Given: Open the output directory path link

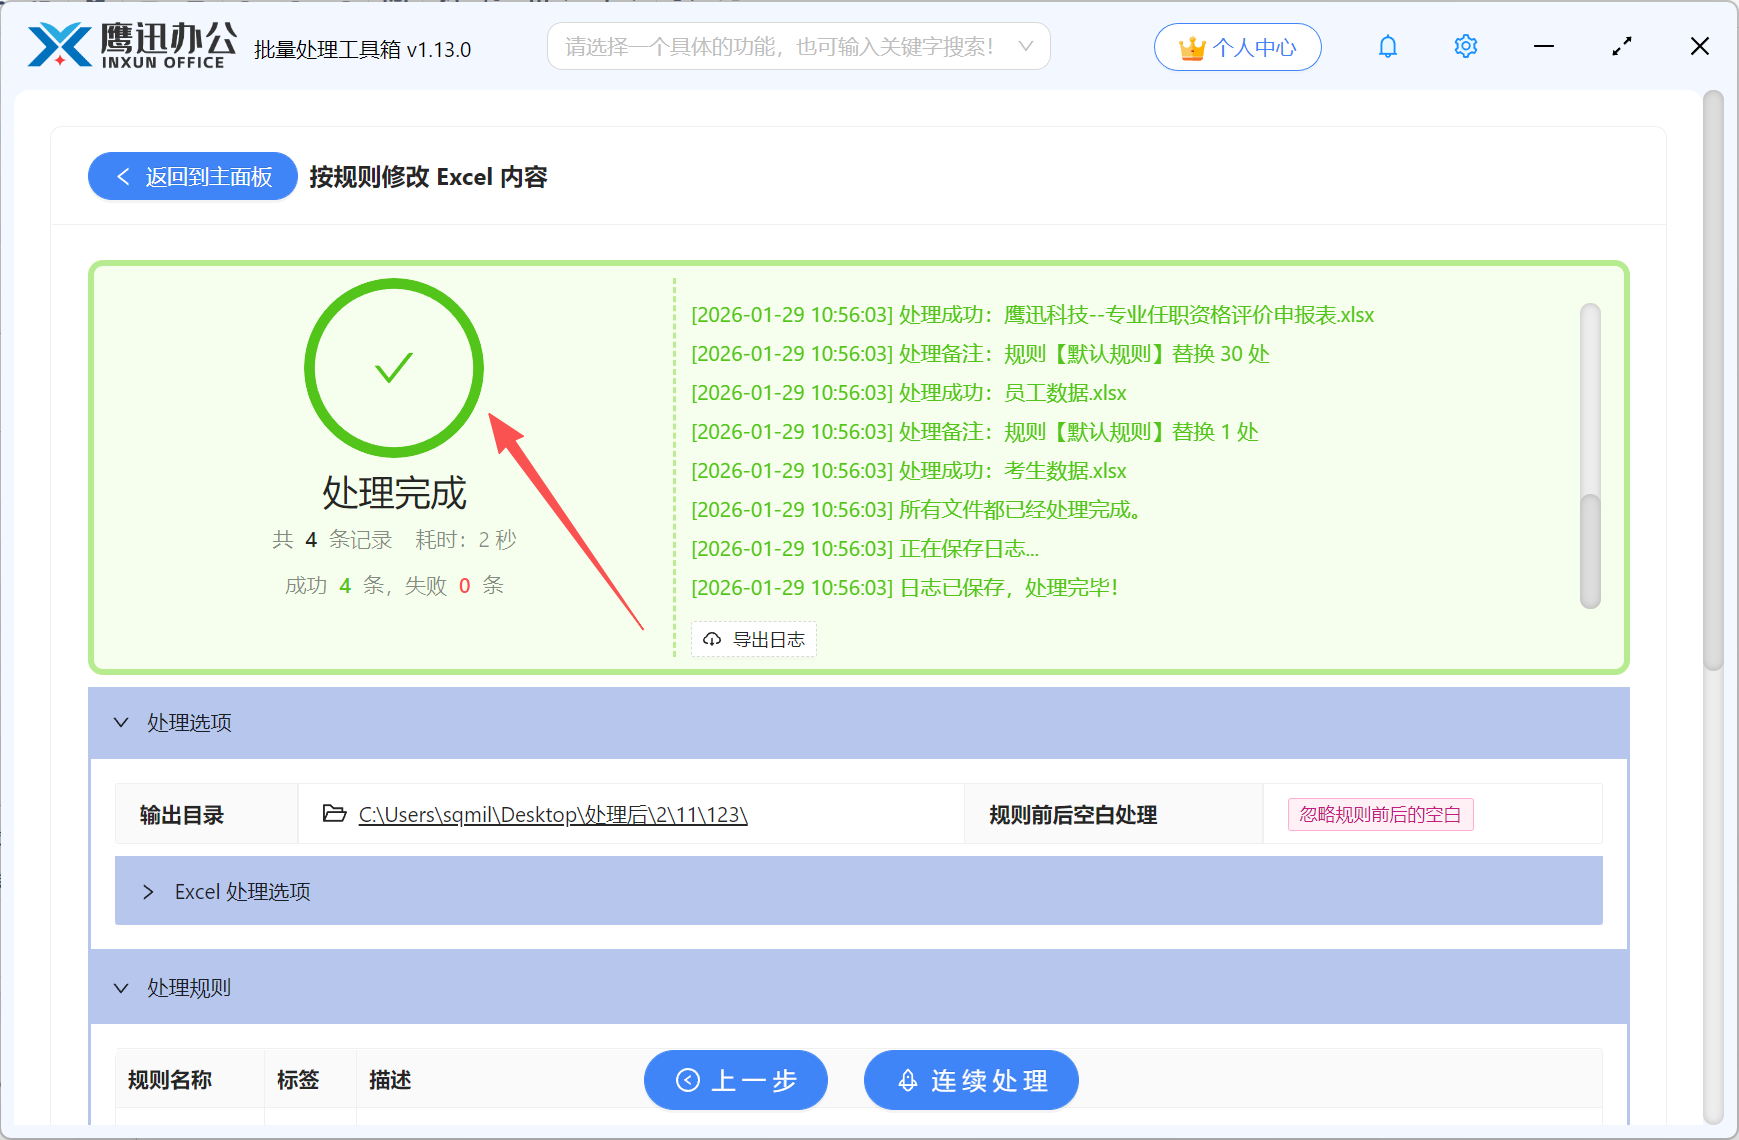Looking at the screenshot, I should (x=552, y=815).
